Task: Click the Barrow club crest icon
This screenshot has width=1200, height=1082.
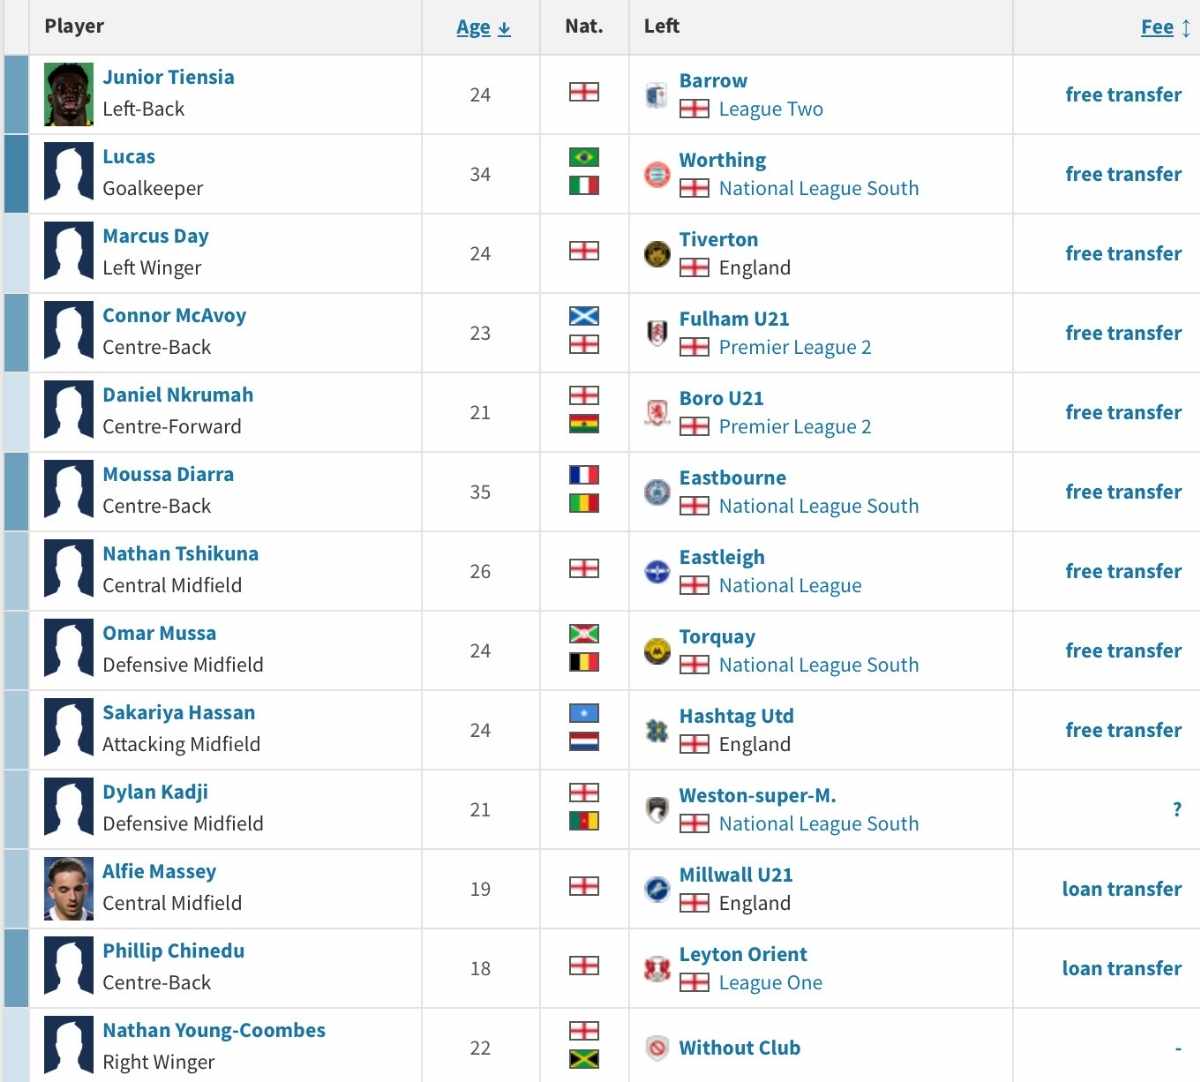Action: coord(656,95)
